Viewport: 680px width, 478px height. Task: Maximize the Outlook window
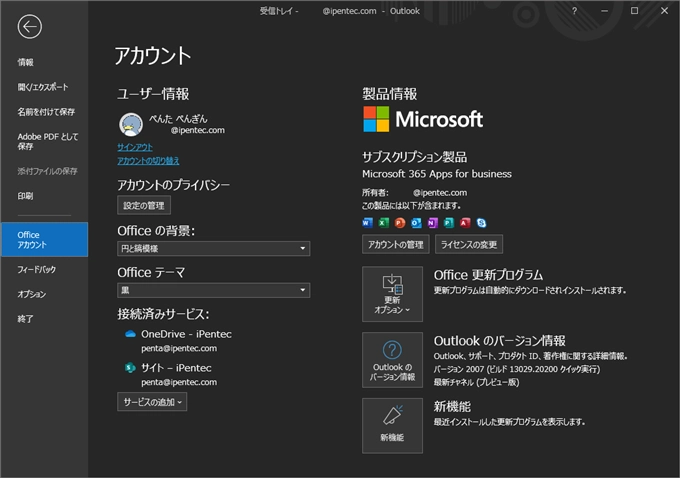coord(634,11)
